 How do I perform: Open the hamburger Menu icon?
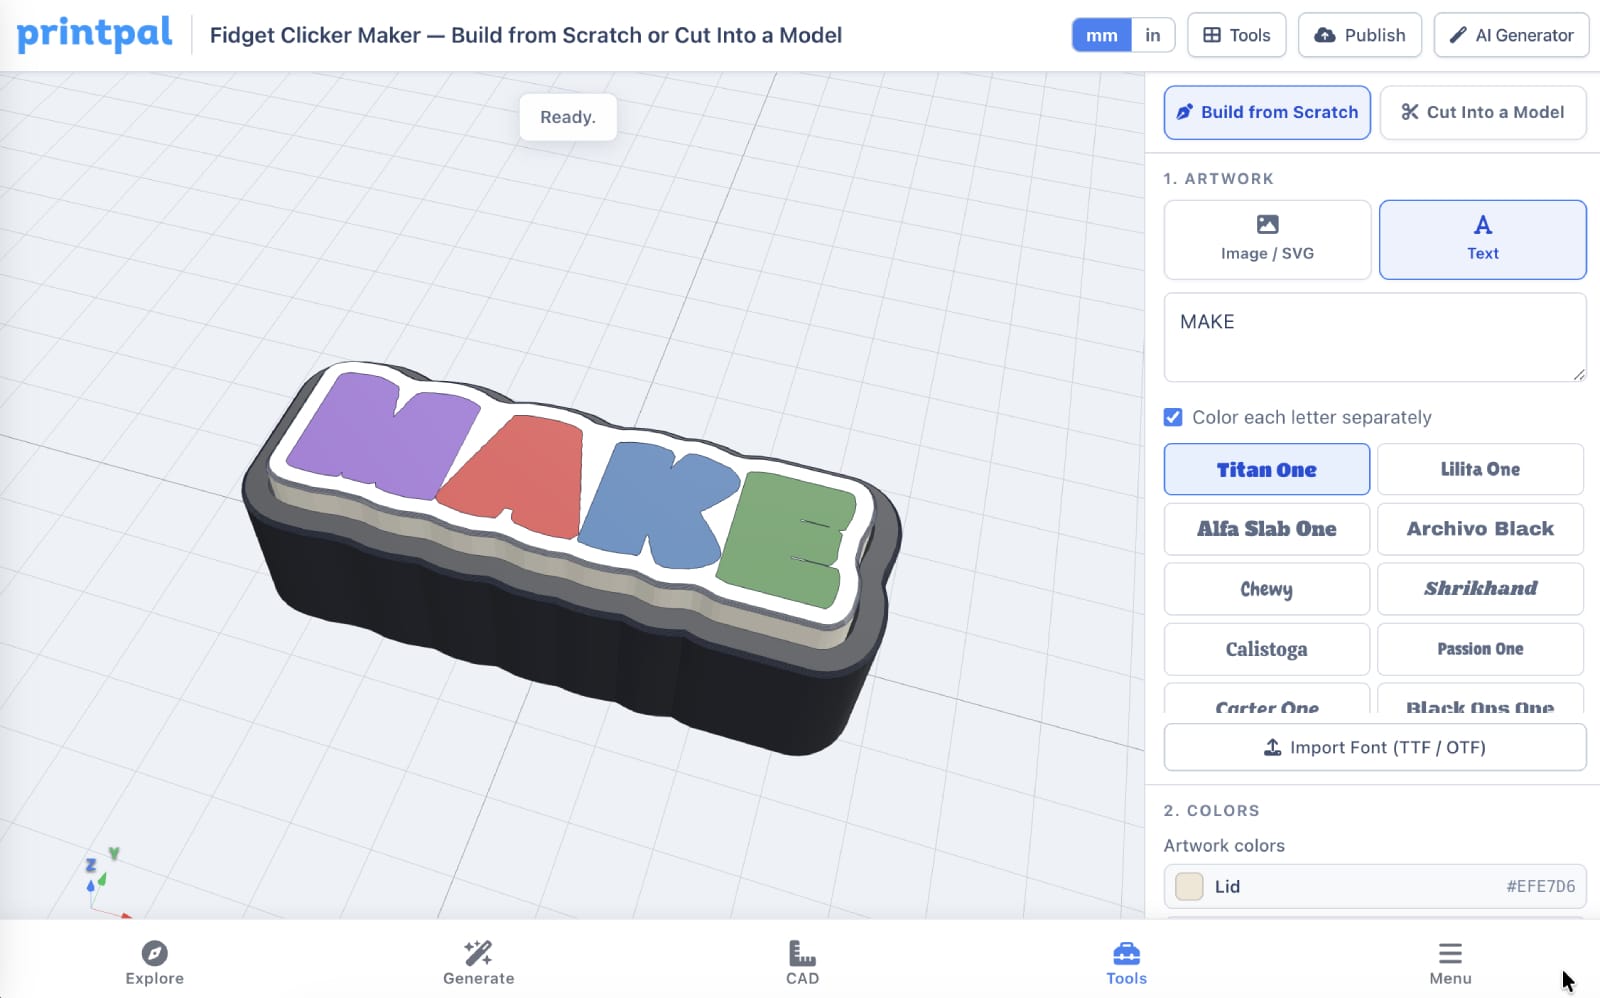tap(1450, 953)
